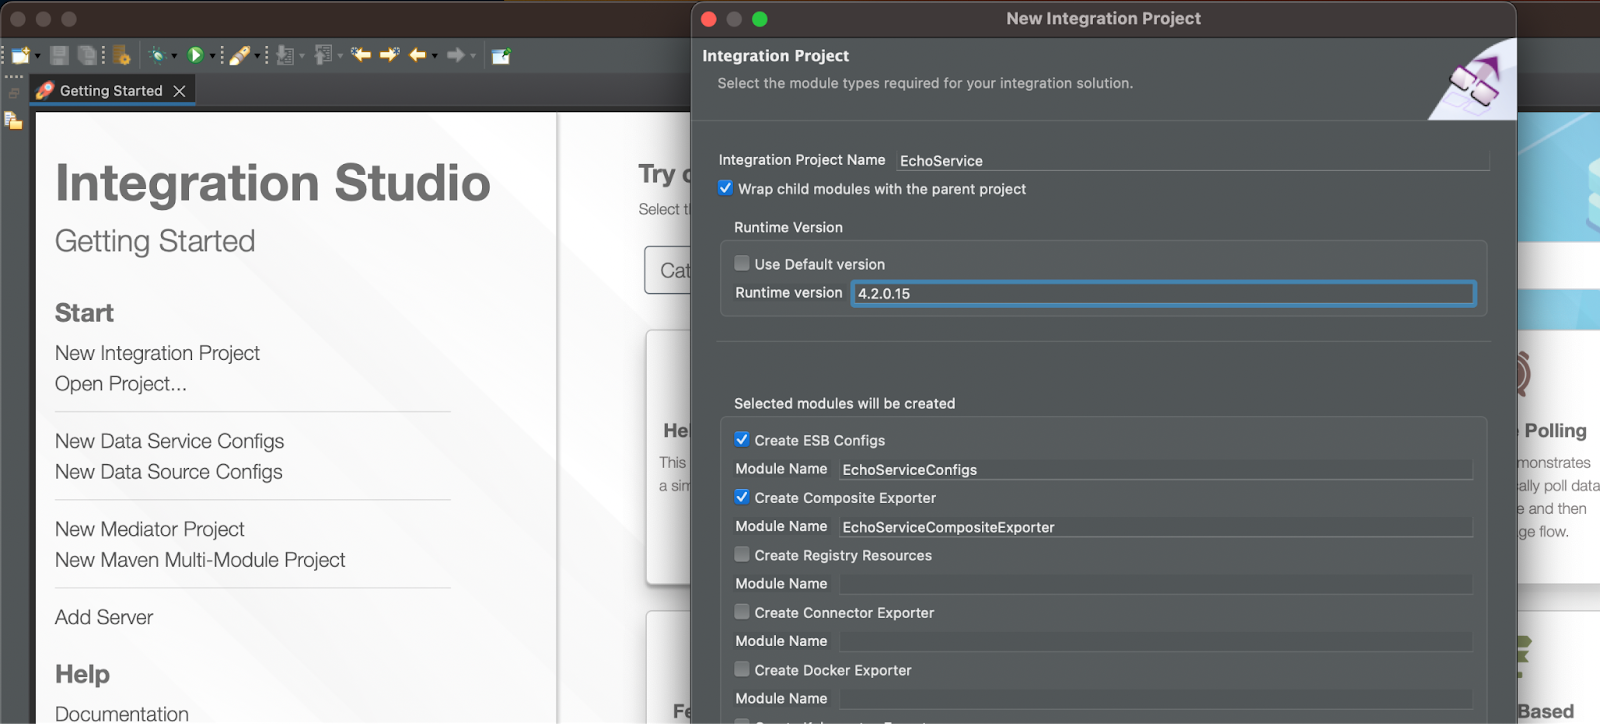The image size is (1600, 724).
Task: Check Create Registry Resources checkbox
Action: tap(742, 554)
